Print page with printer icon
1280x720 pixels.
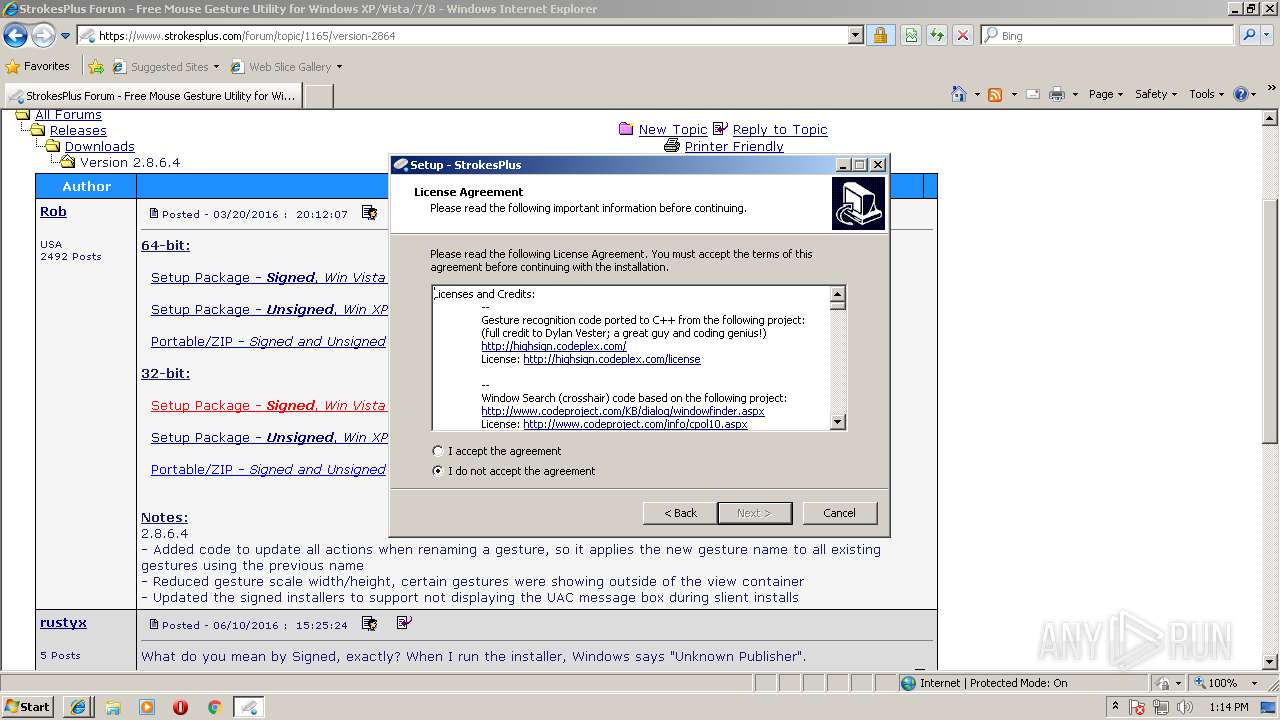pos(1058,94)
